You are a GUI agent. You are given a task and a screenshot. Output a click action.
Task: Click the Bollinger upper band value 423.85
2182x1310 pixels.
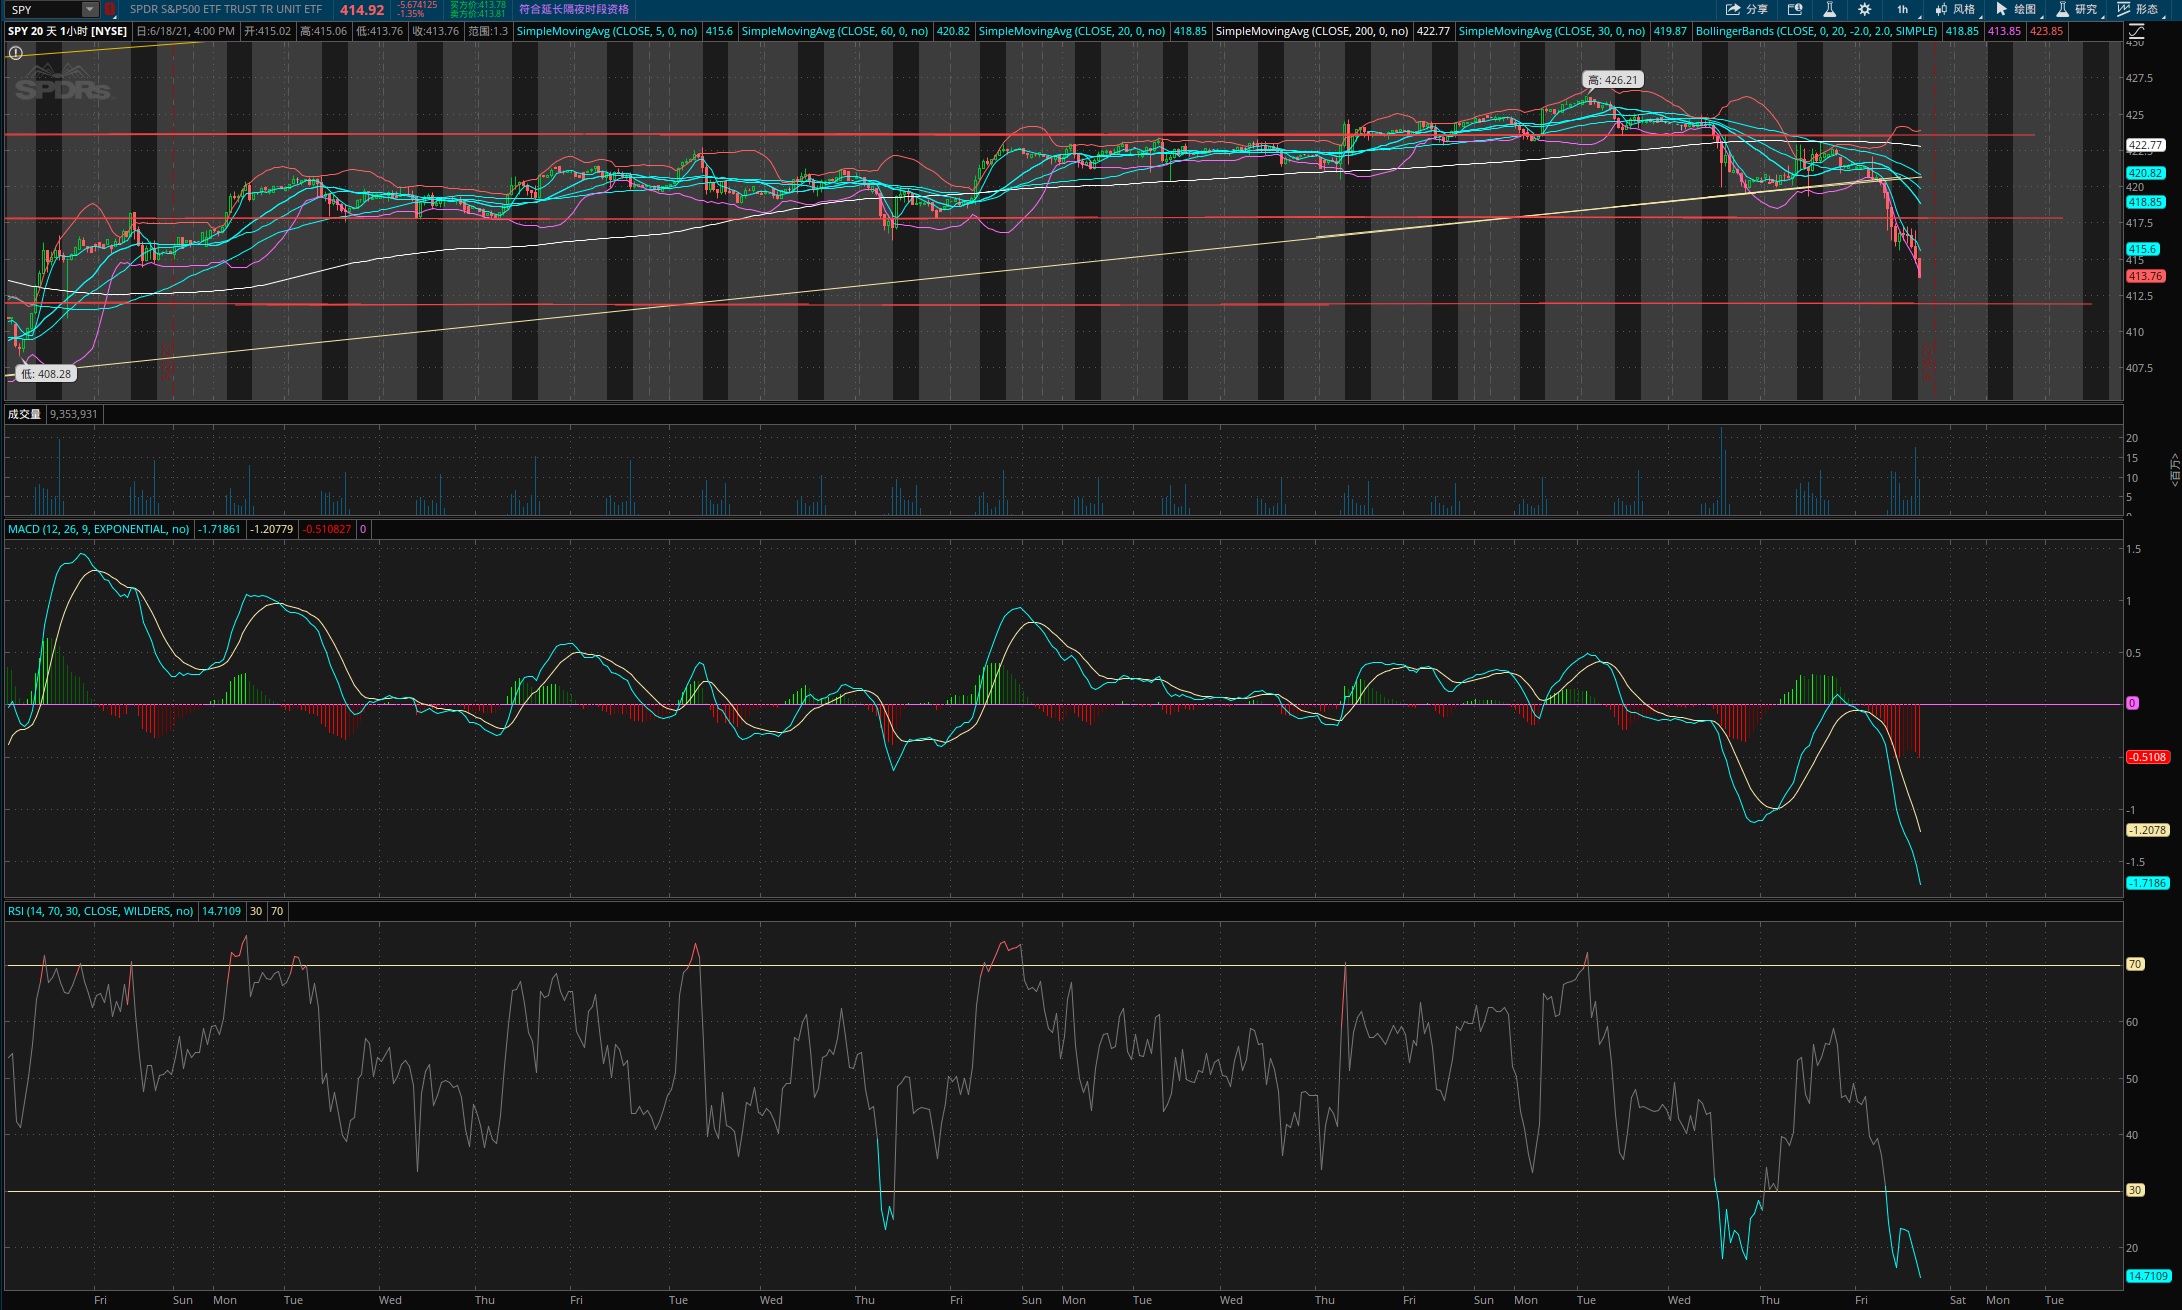[x=2046, y=31]
